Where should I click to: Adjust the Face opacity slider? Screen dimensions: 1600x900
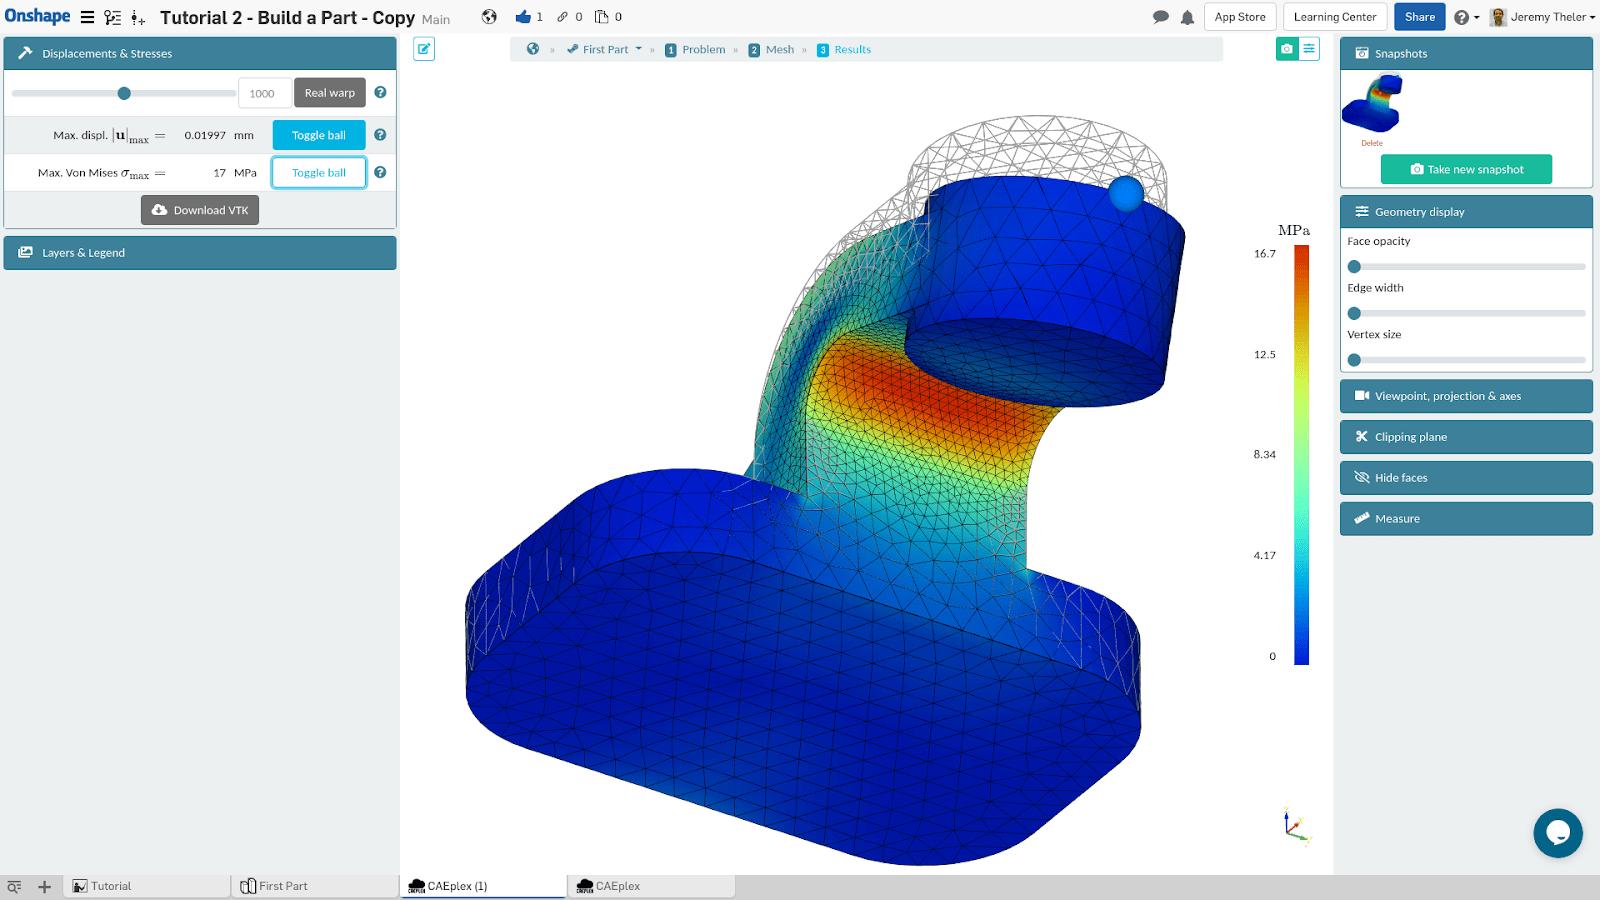click(1355, 266)
